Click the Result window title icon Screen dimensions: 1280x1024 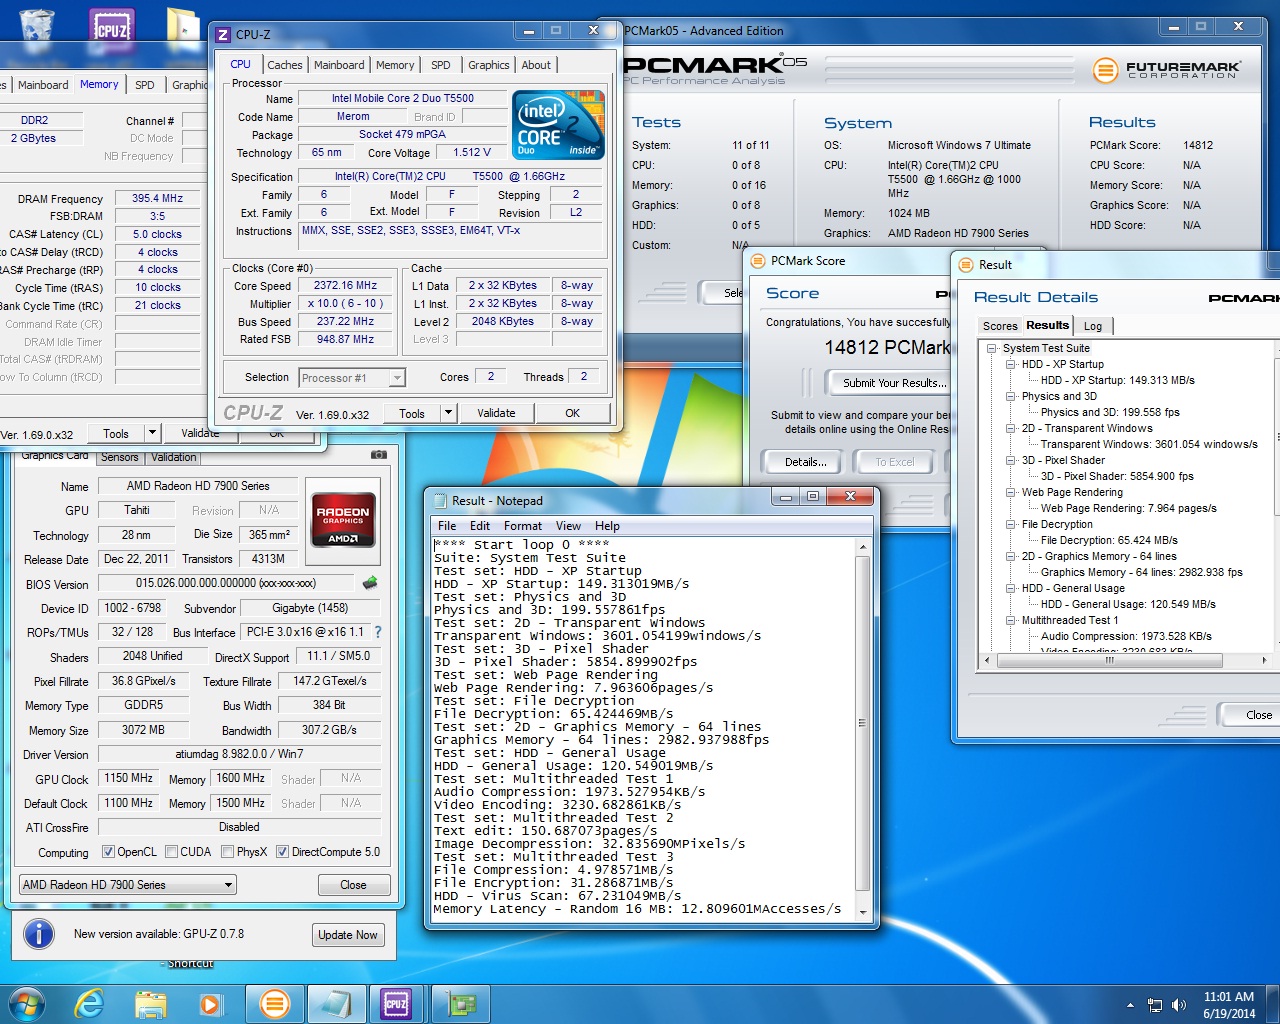966,265
